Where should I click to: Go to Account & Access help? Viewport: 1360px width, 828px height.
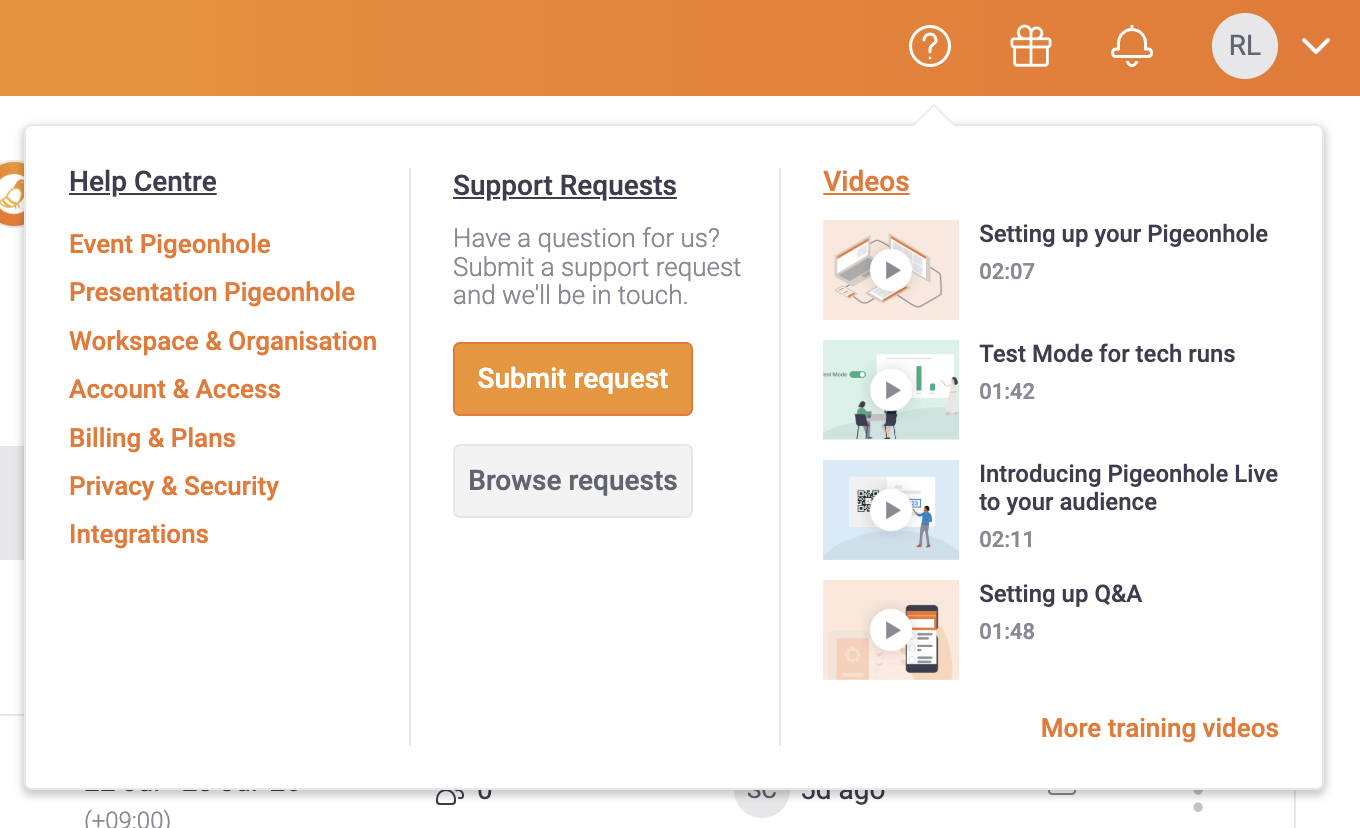(175, 389)
